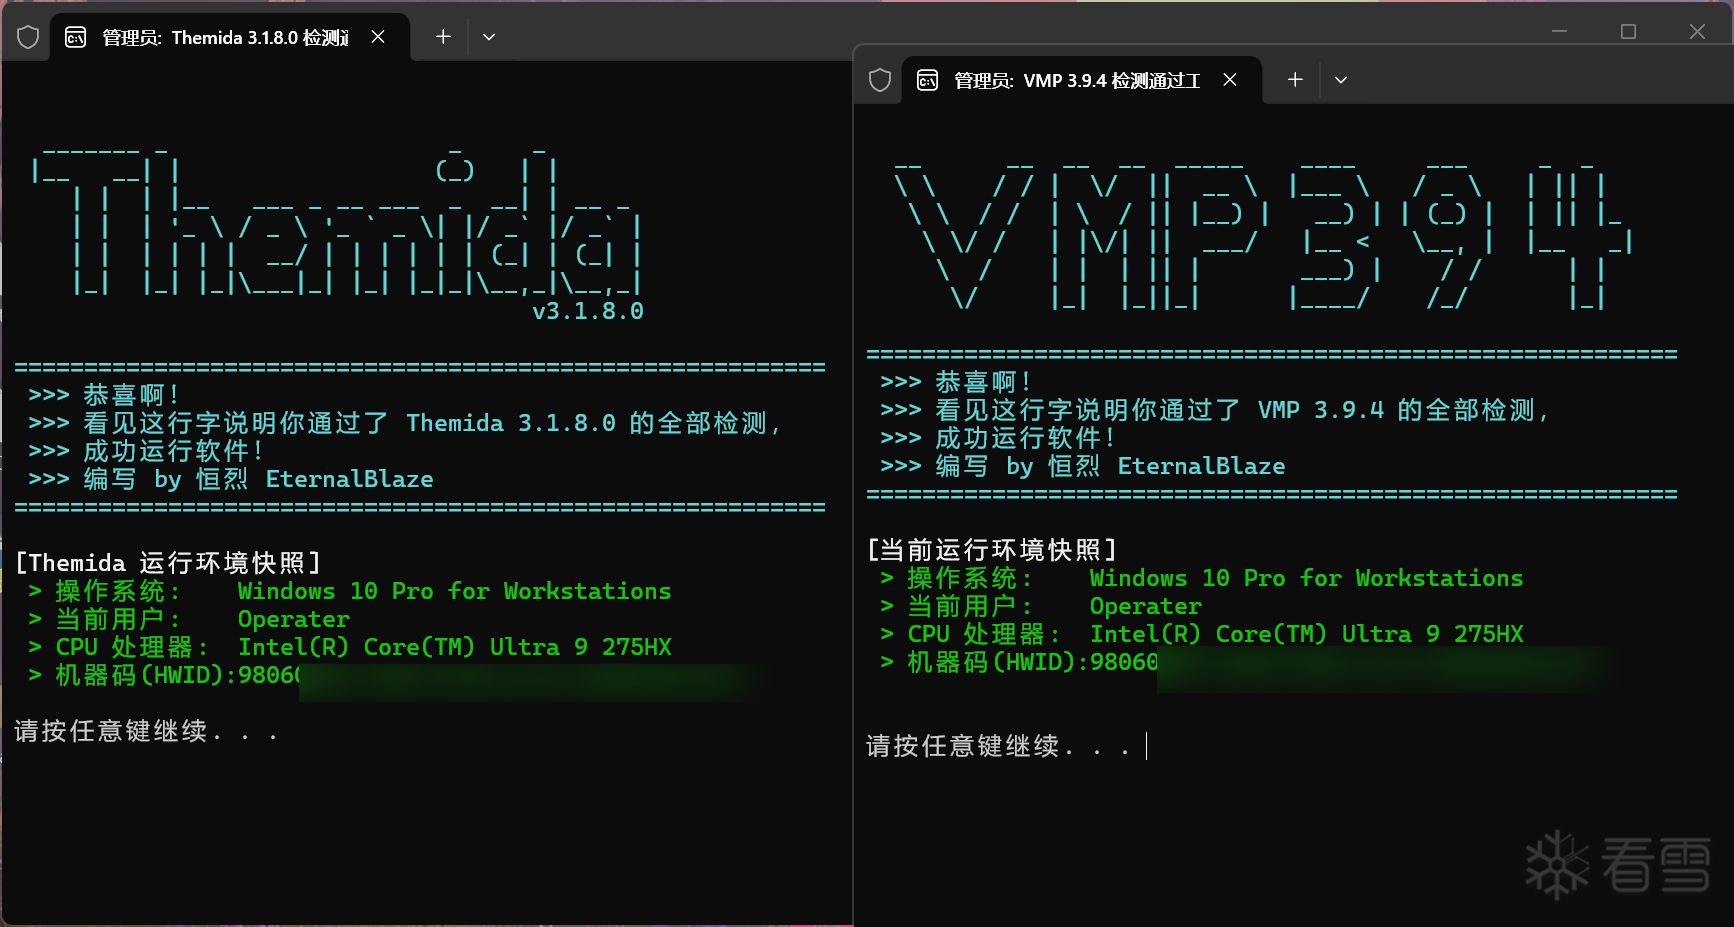Click the 编写 by 恒烈 EternalBlaze line in Themida
The image size is (1734, 927).
coord(231,479)
